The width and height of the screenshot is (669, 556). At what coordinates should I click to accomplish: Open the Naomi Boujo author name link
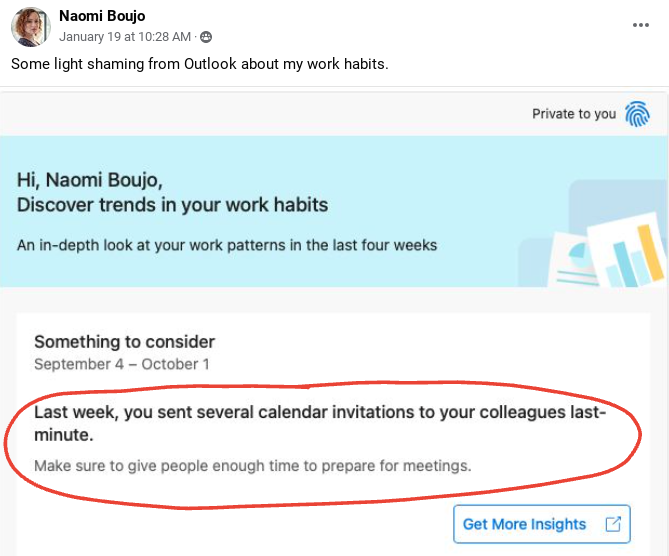pyautogui.click(x=102, y=16)
